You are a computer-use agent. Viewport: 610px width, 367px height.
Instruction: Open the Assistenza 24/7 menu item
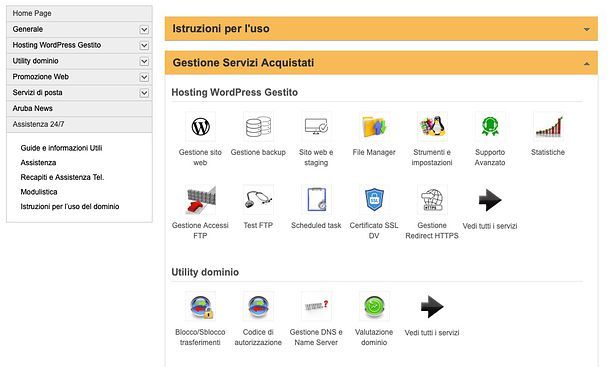click(79, 125)
